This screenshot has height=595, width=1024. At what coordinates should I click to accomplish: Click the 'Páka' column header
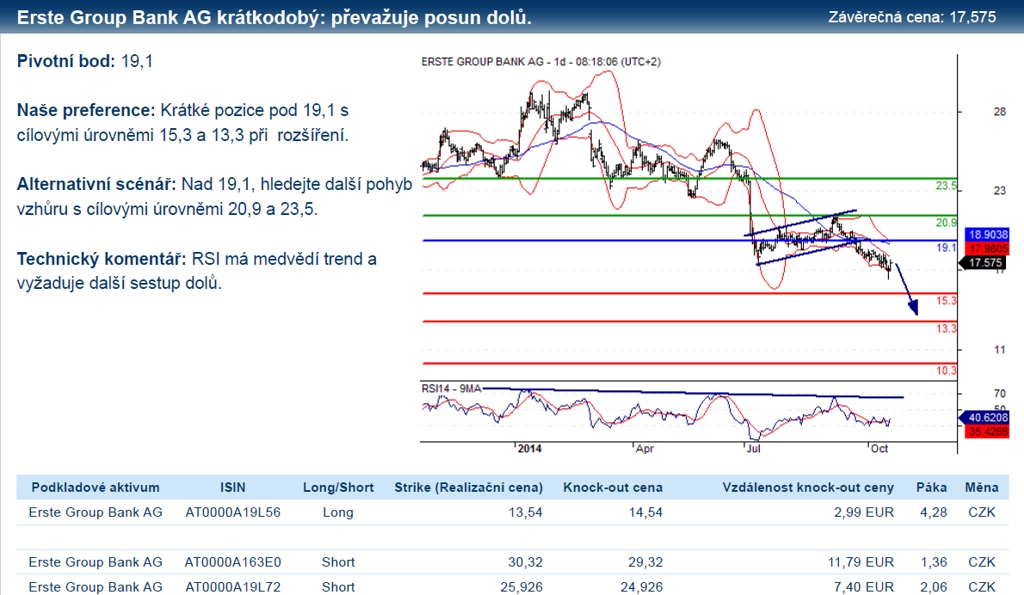931,488
